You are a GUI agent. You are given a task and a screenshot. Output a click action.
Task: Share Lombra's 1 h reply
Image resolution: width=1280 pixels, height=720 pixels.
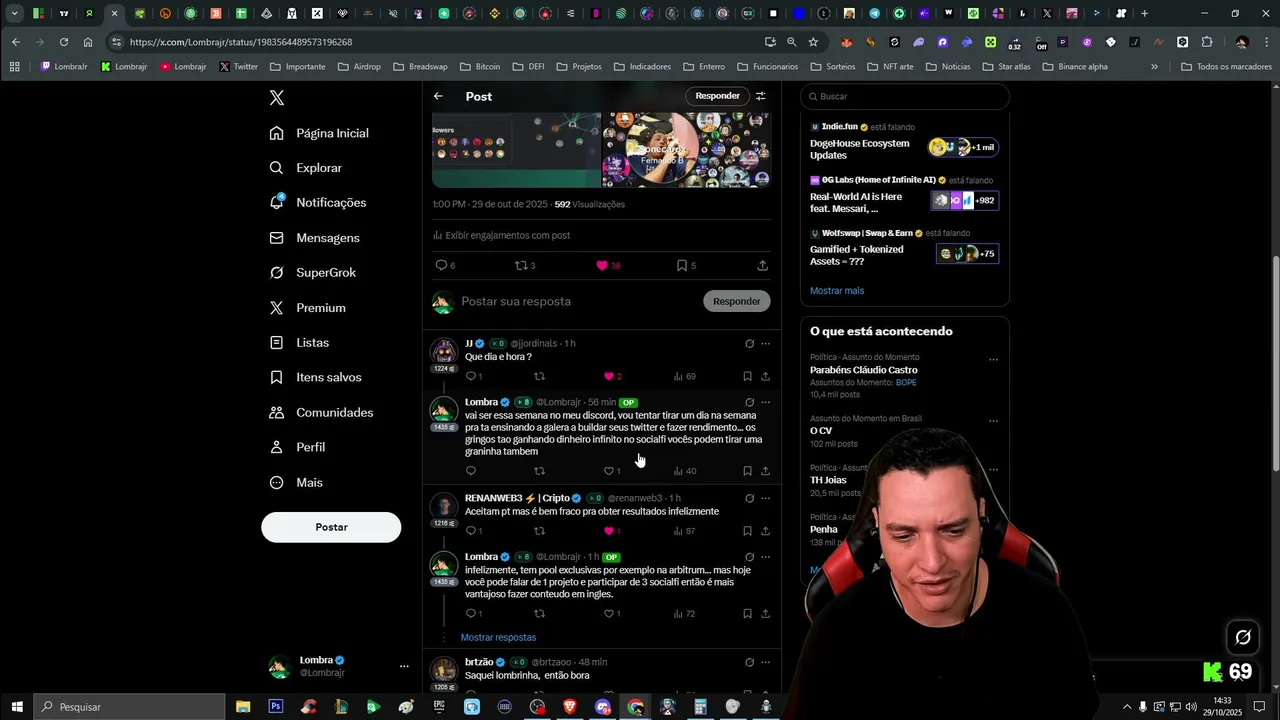(765, 614)
